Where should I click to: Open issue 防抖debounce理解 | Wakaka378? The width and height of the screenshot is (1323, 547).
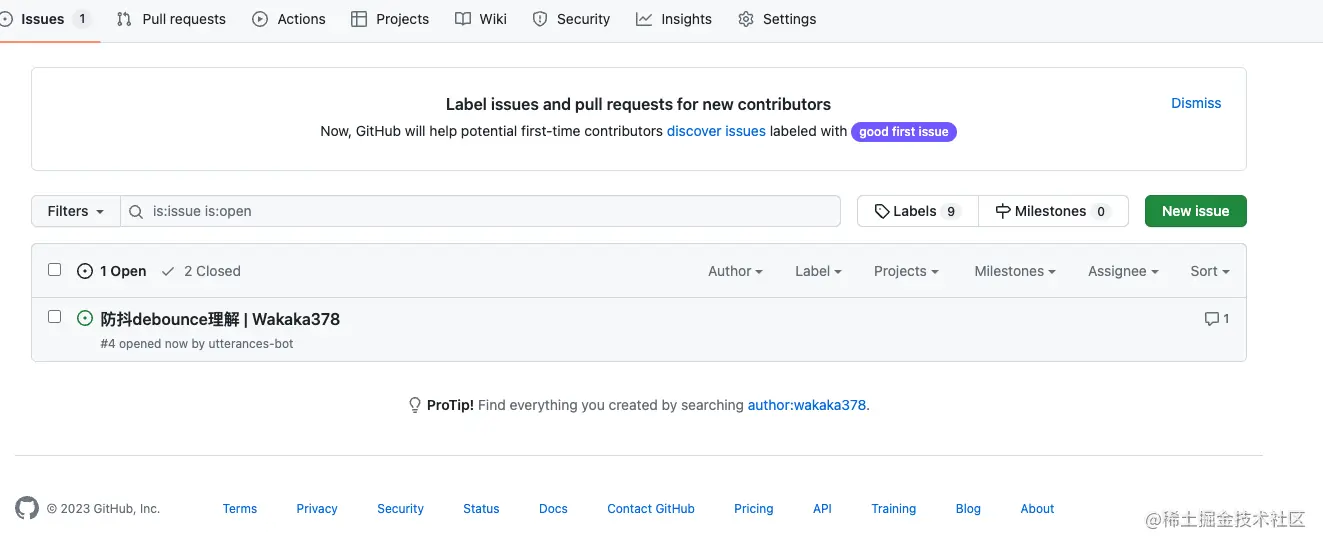click(x=220, y=319)
